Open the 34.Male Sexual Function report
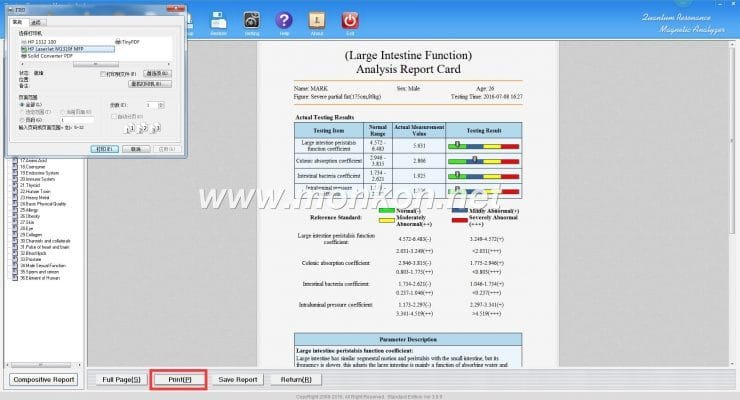Image resolution: width=740 pixels, height=400 pixels. (42, 266)
